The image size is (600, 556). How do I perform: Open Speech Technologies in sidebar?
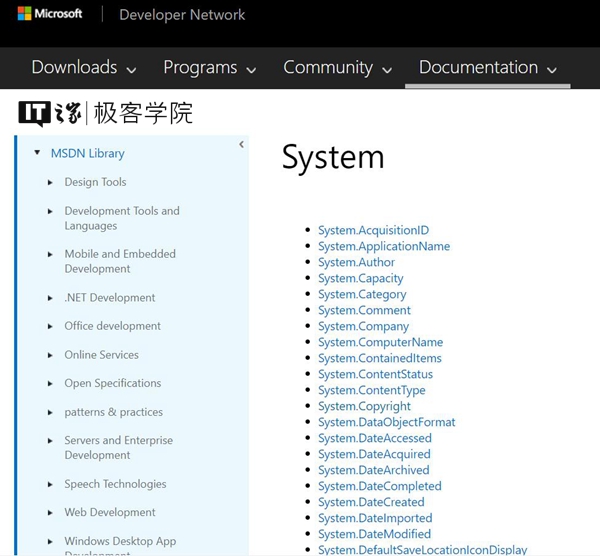[x=115, y=484]
